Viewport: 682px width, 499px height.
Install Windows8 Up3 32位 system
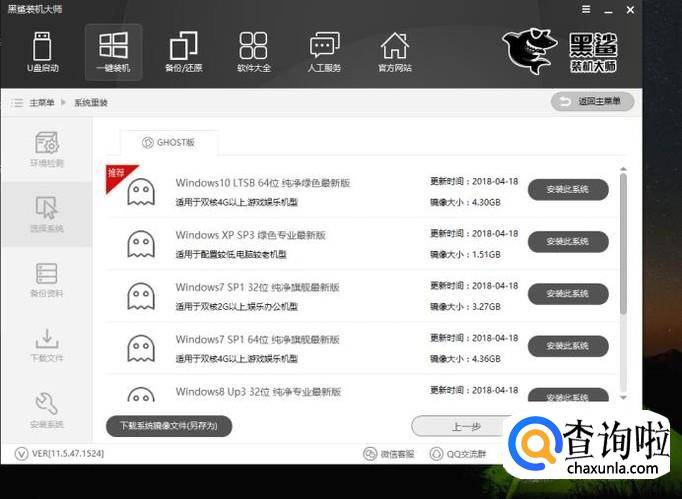[568, 395]
